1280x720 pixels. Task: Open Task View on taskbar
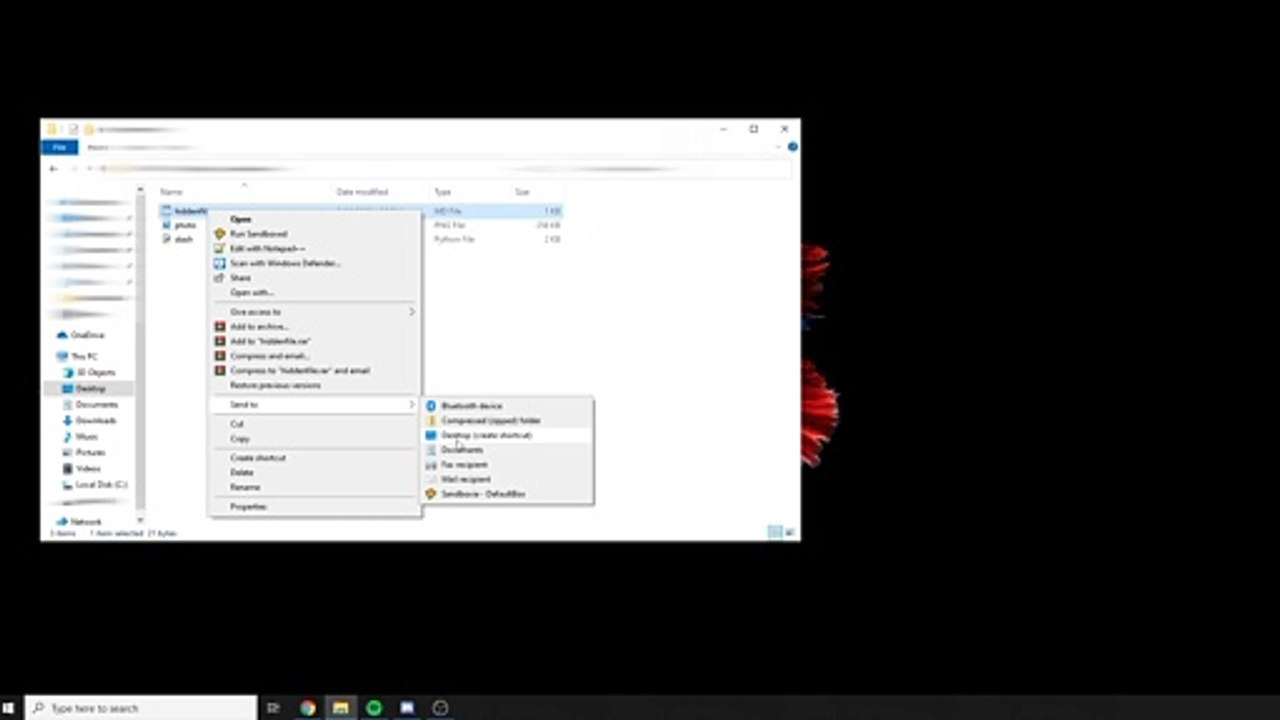(x=273, y=708)
